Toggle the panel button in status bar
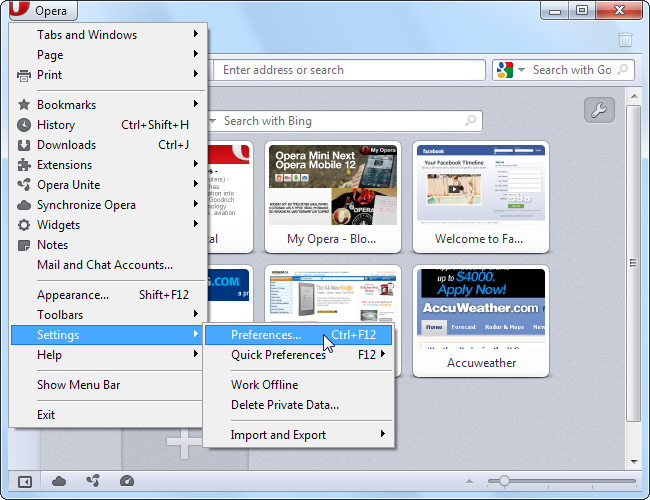 coord(24,481)
